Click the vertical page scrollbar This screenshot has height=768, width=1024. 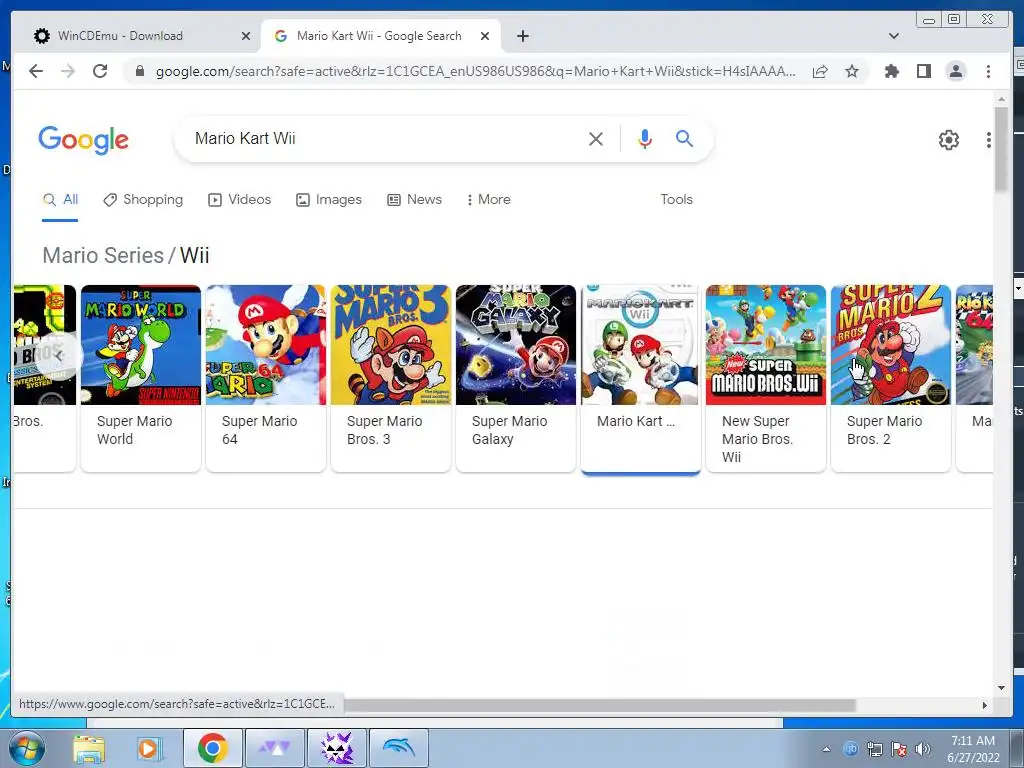coord(1002,150)
